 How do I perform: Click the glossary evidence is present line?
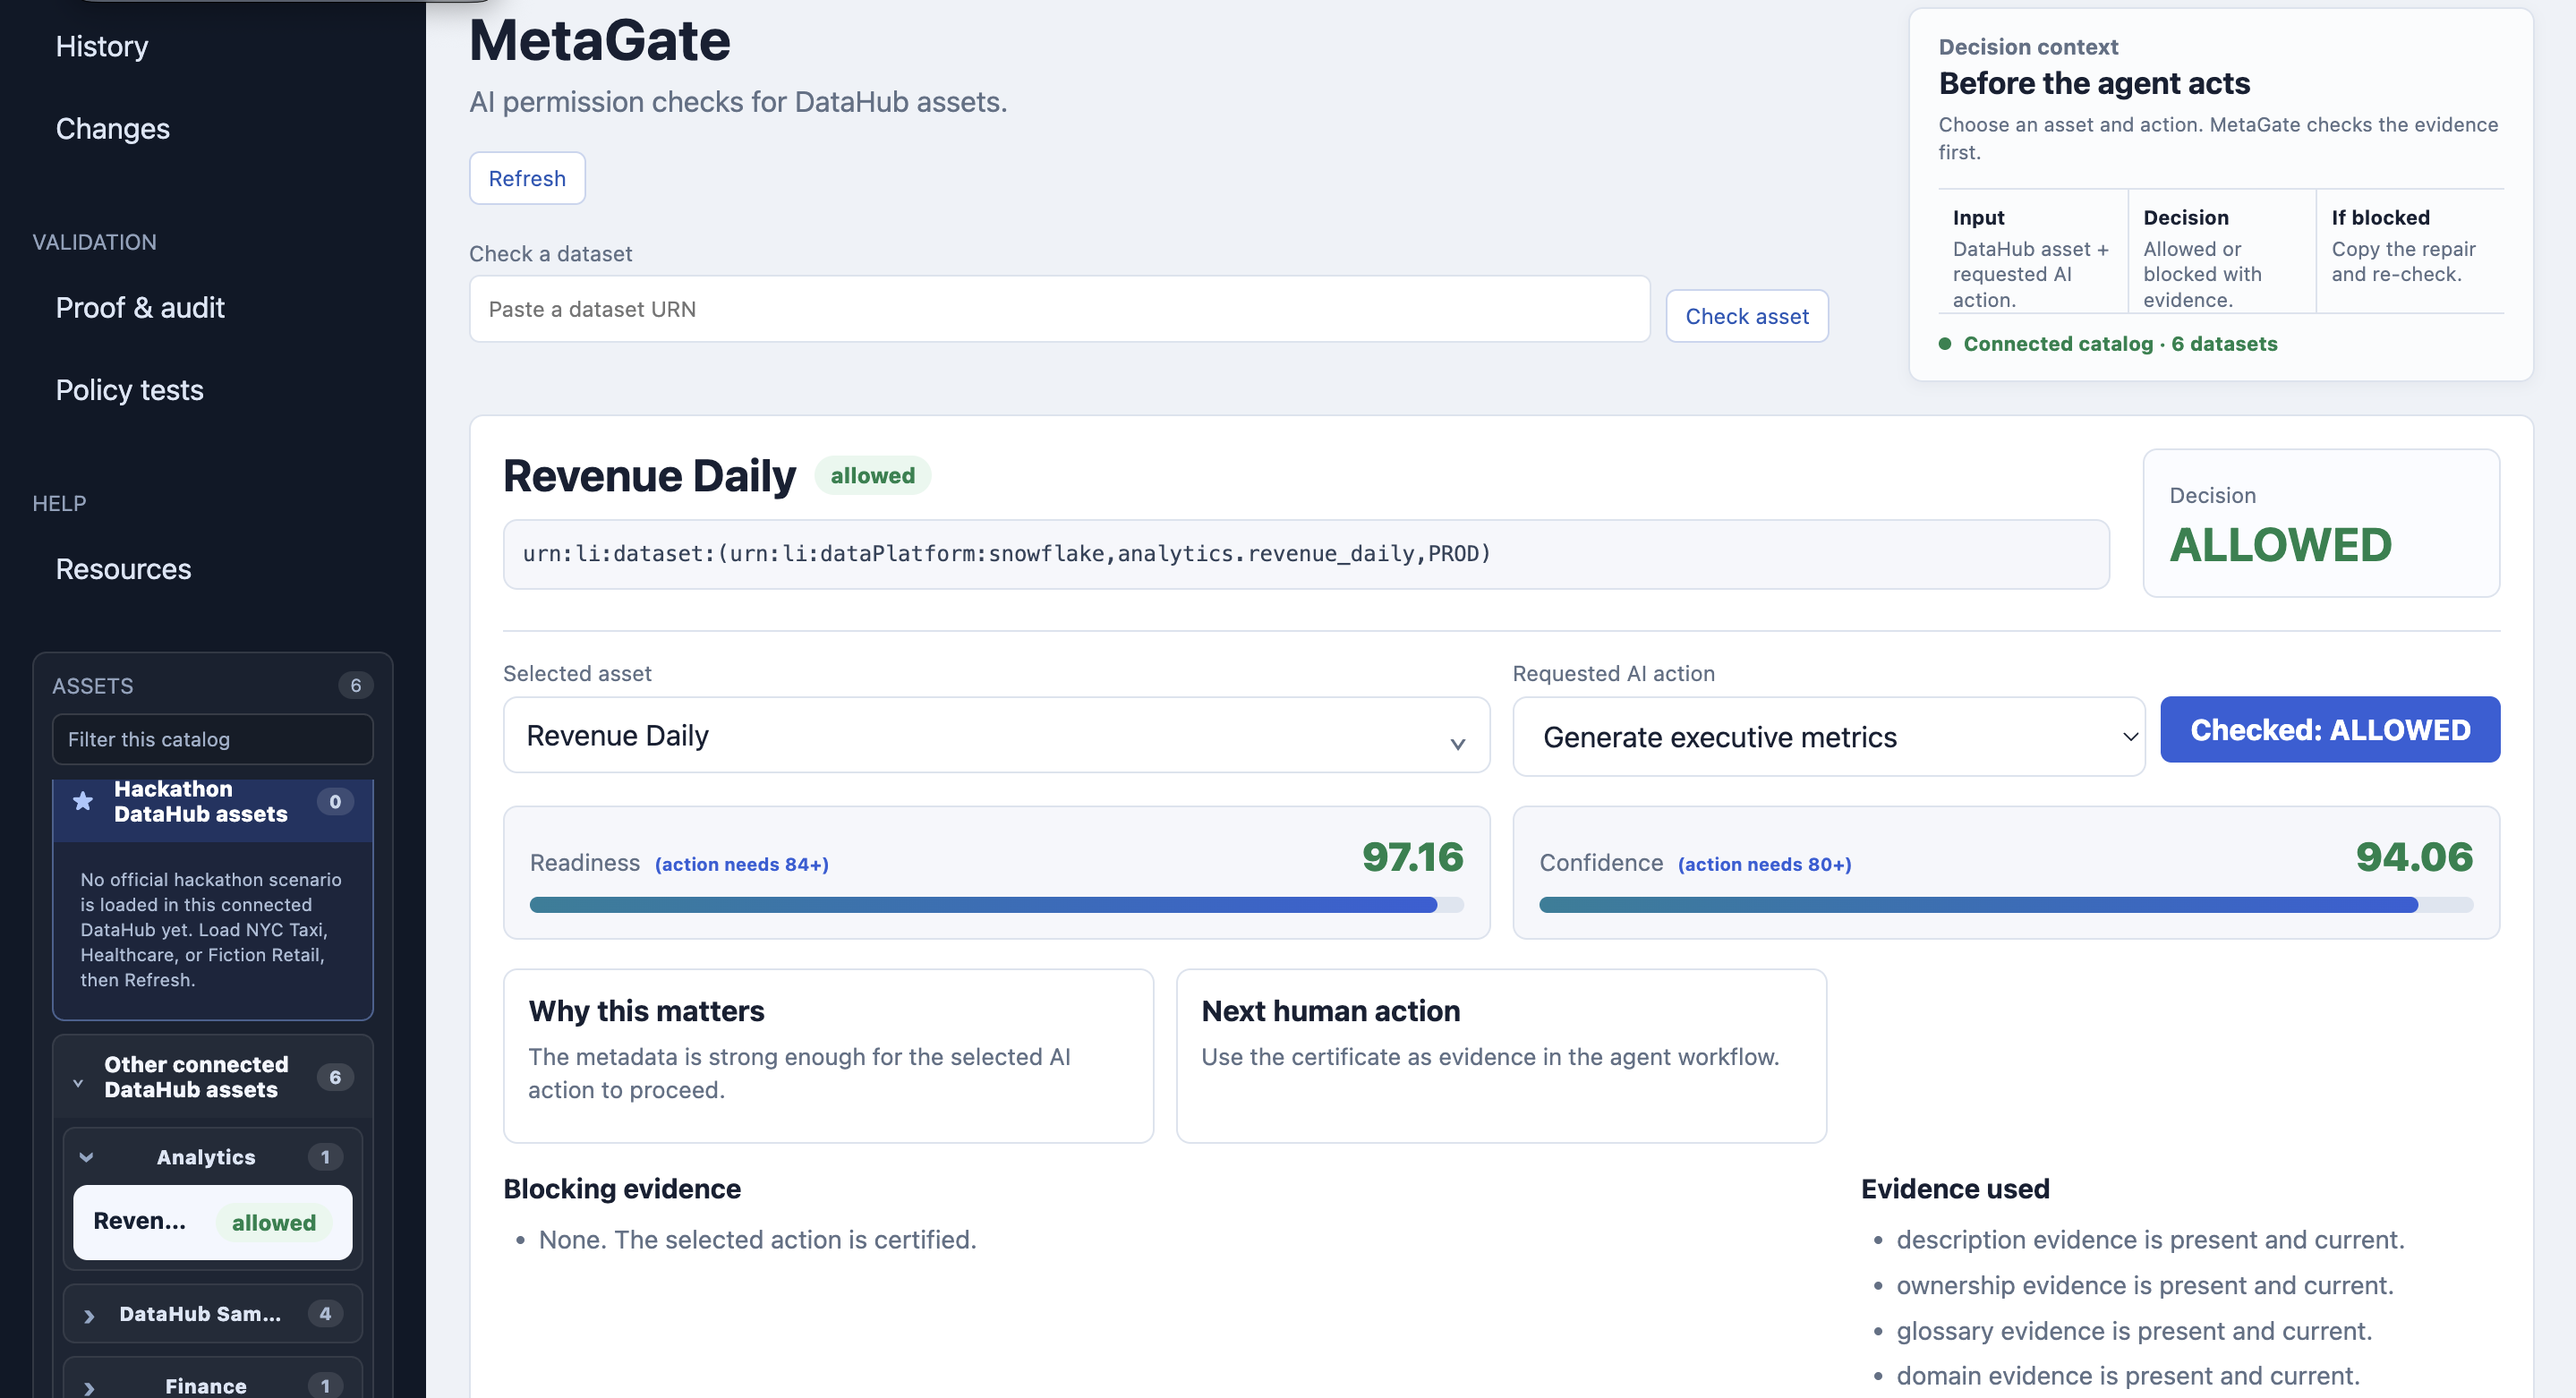click(x=2134, y=1331)
